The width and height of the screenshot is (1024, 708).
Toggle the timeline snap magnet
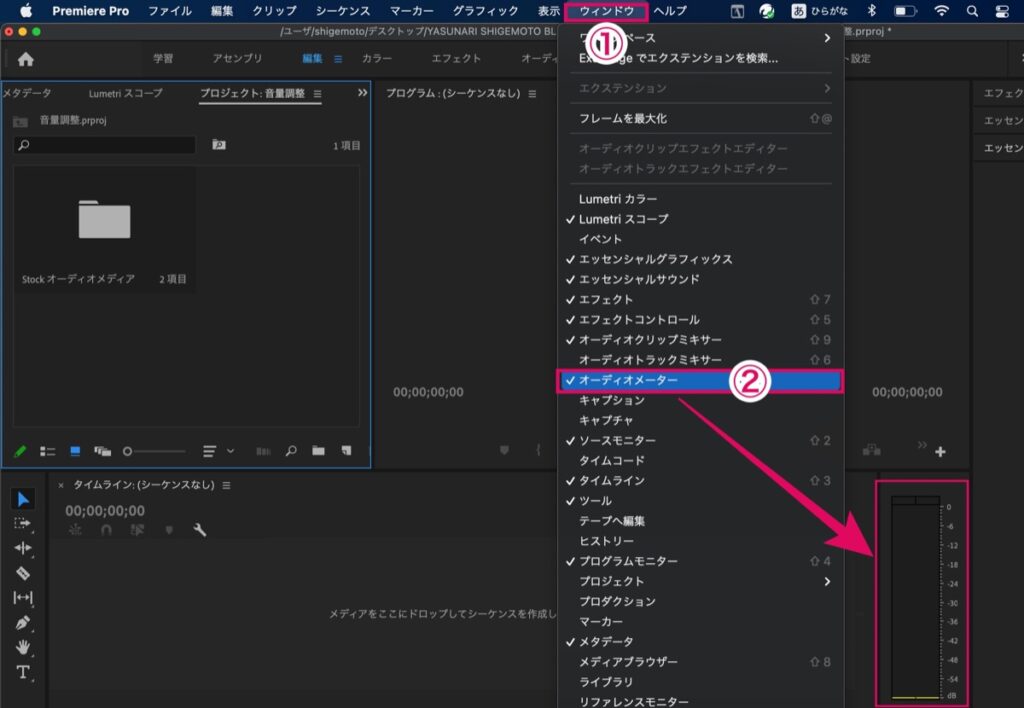106,530
